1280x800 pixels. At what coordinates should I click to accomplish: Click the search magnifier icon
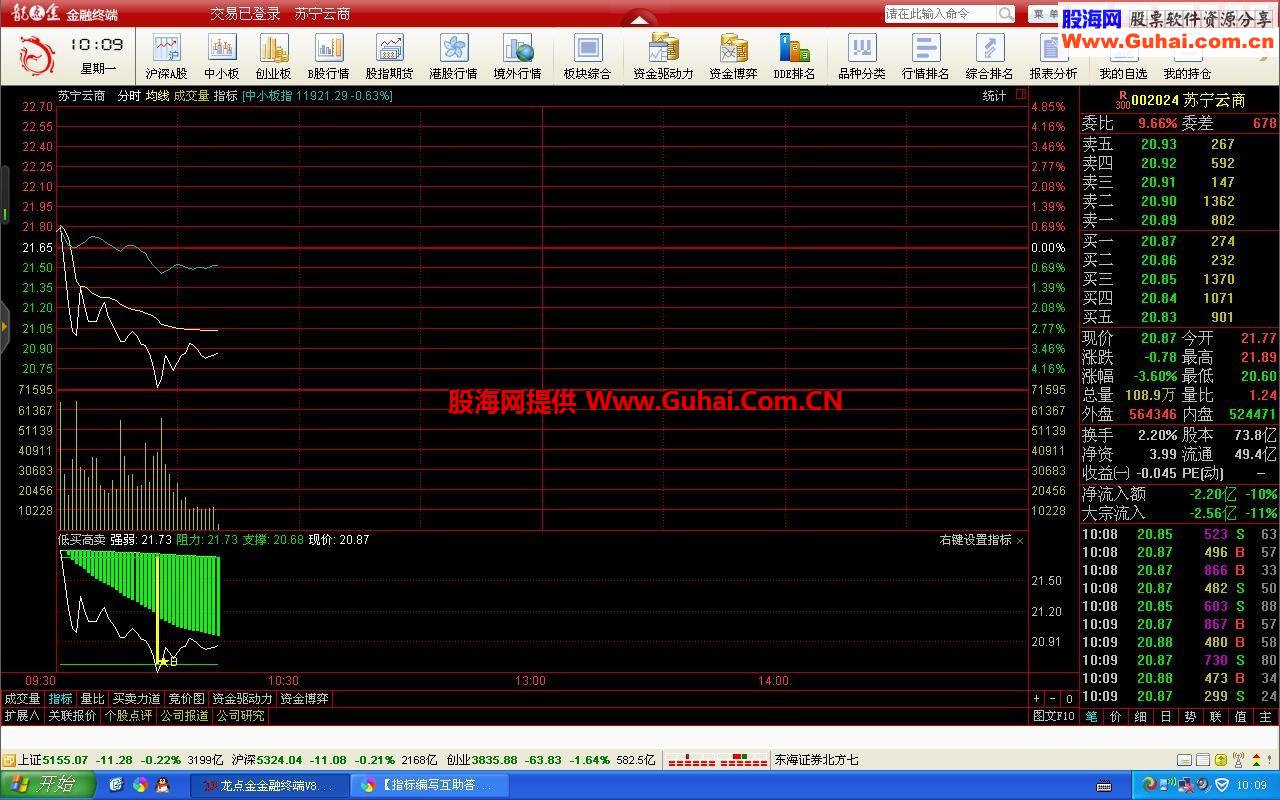(x=1006, y=14)
